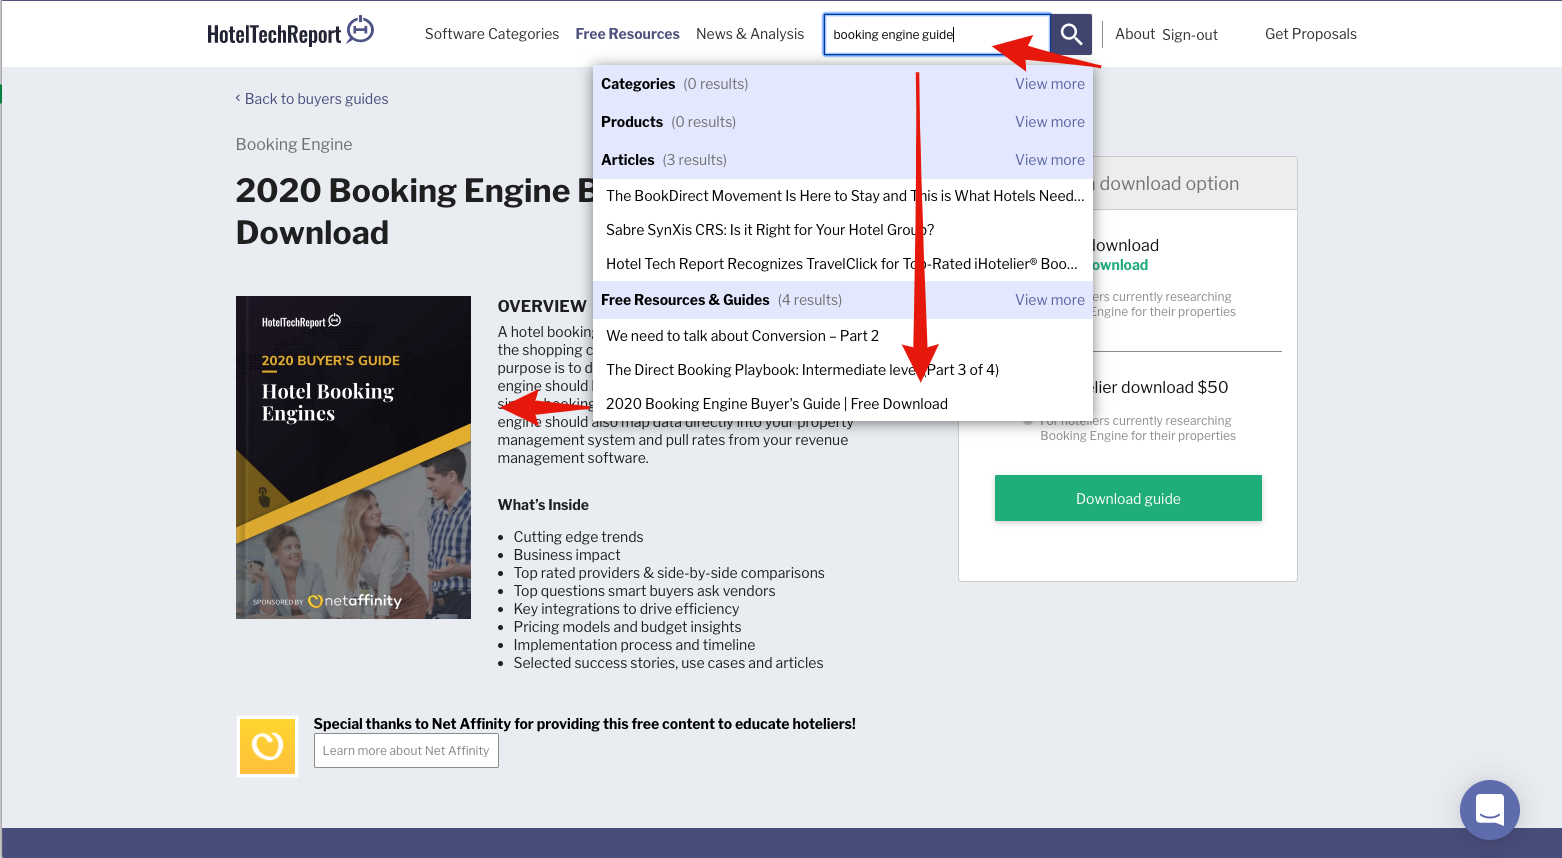Go back to buyers guides

point(312,99)
